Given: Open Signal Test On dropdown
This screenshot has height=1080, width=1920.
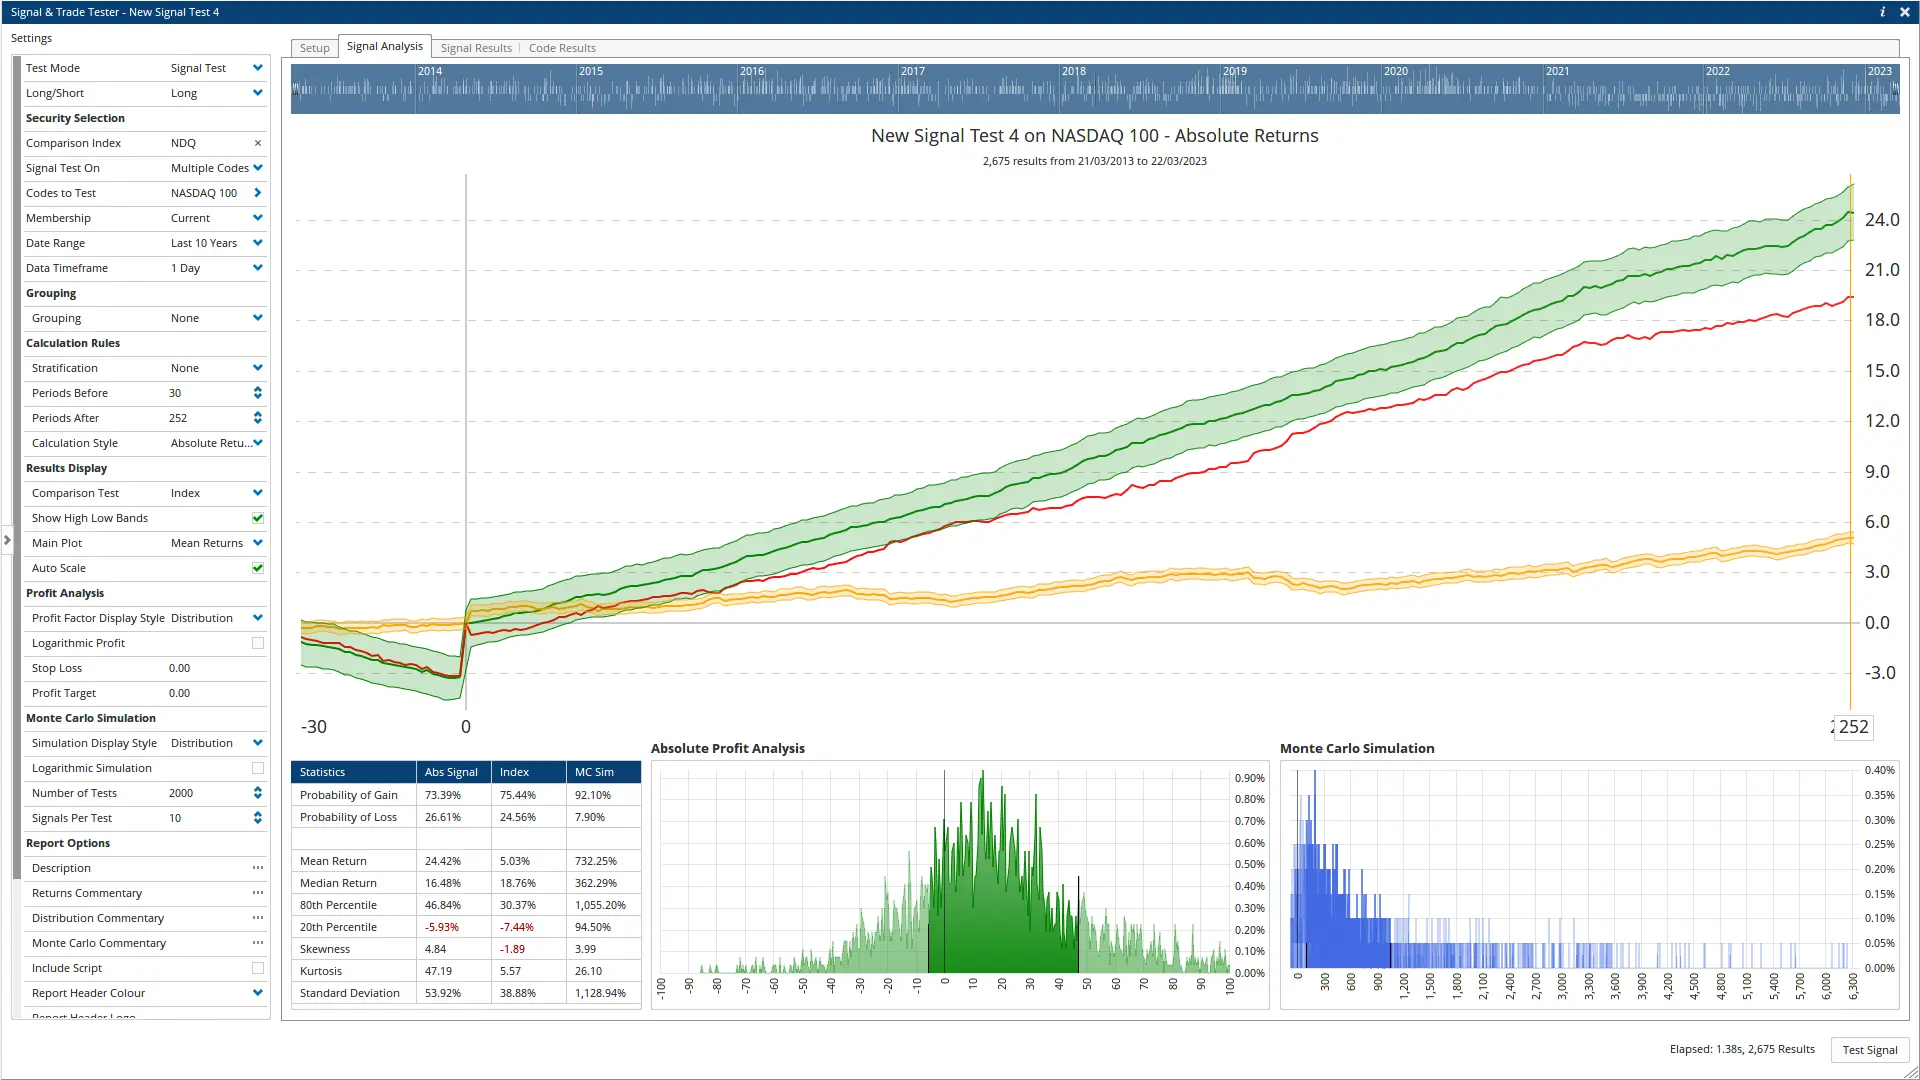Looking at the screenshot, I should coord(258,168).
